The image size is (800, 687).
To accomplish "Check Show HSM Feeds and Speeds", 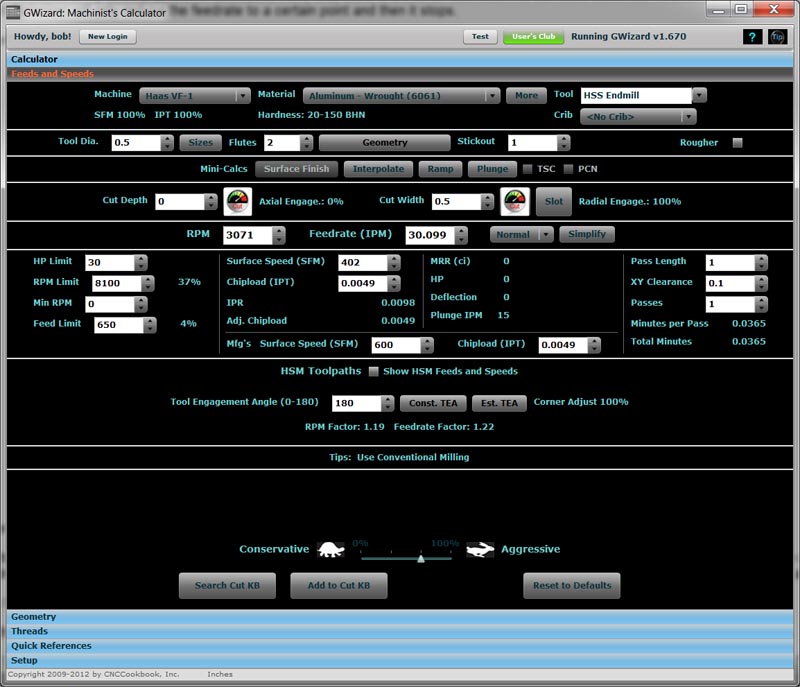I will pyautogui.click(x=373, y=371).
